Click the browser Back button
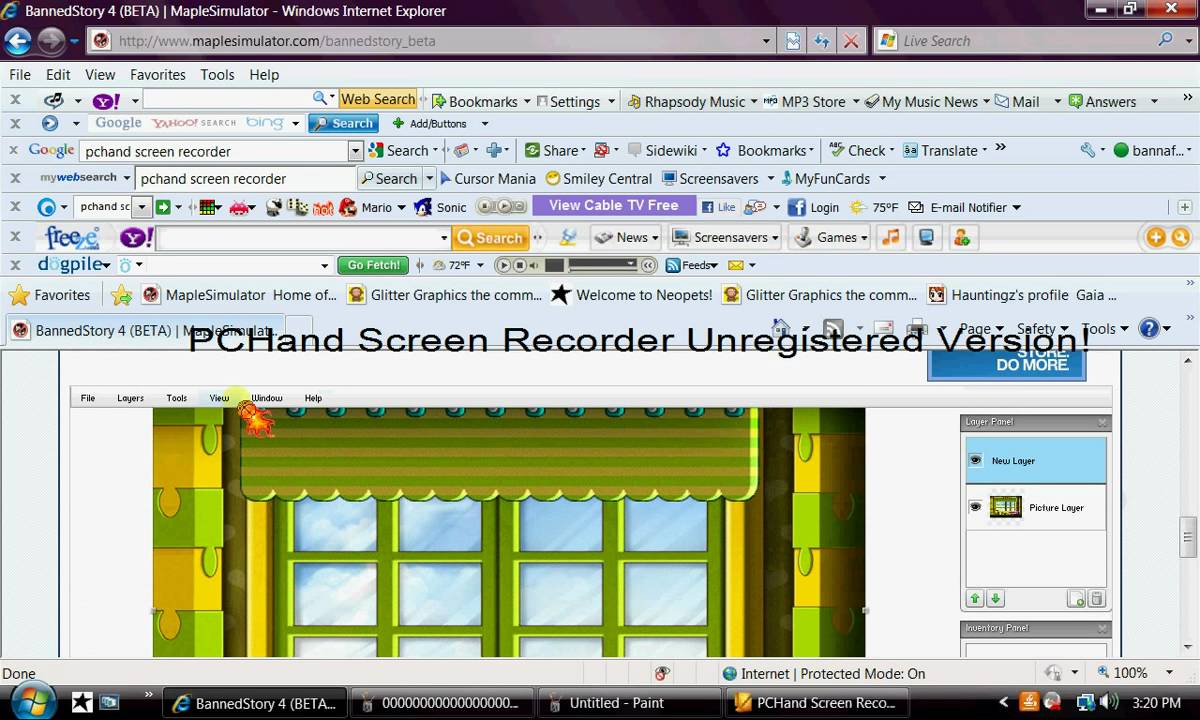 (x=17, y=41)
